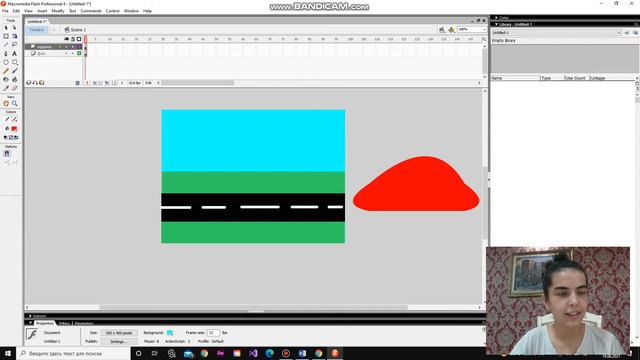Select the Paint Bucket tool
The width and height of the screenshot is (640, 360).
click(14, 79)
